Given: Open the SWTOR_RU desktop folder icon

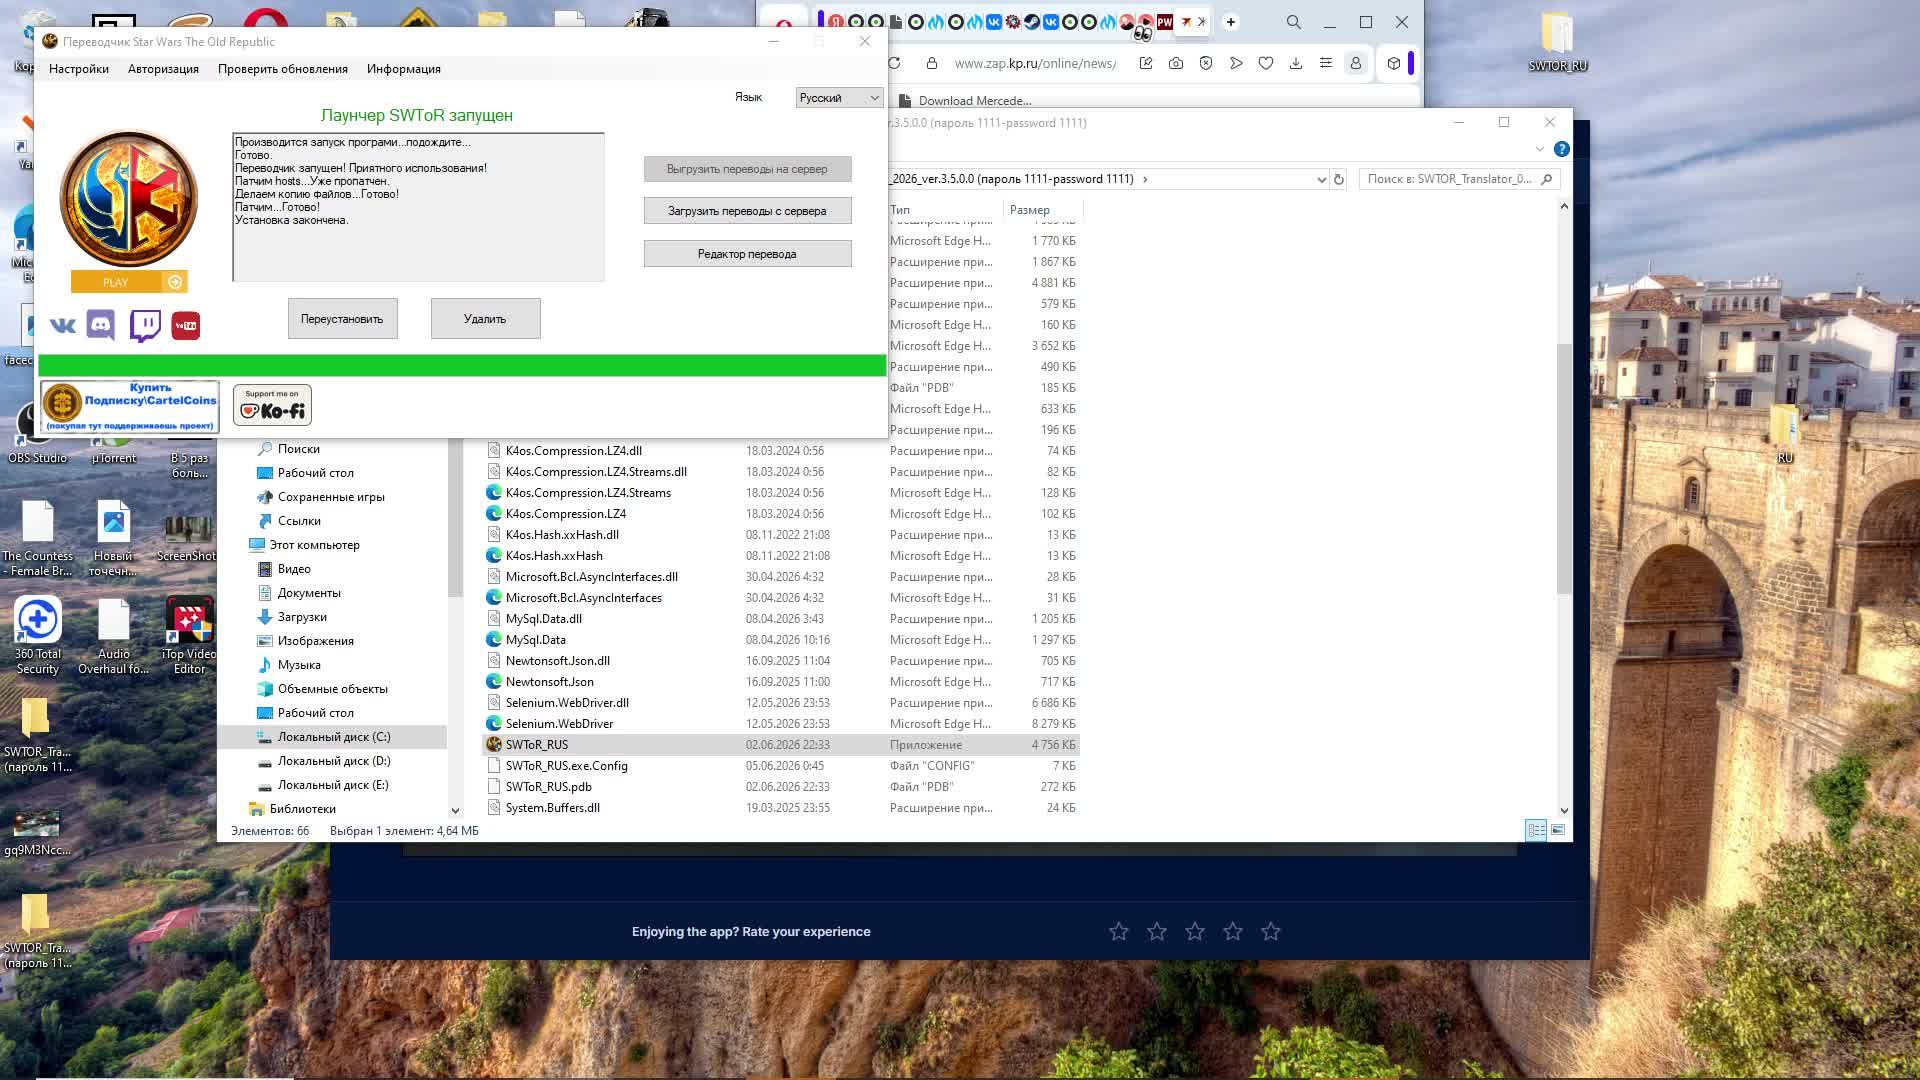Looking at the screenshot, I should [x=1558, y=42].
